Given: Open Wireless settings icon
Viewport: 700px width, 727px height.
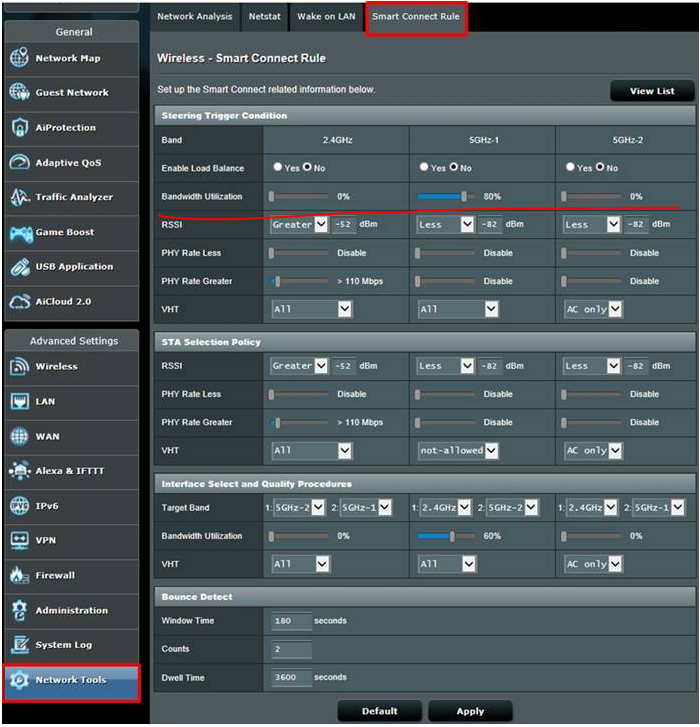Looking at the screenshot, I should click(x=19, y=366).
